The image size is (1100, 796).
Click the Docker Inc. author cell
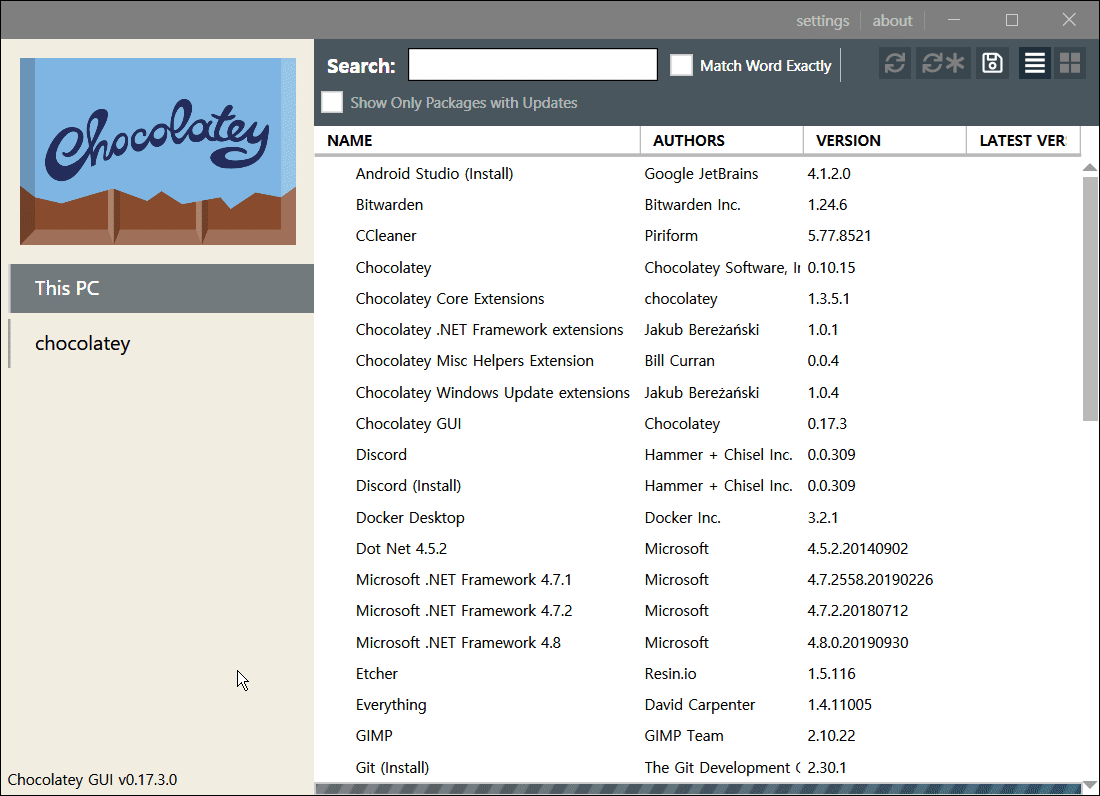(x=683, y=518)
